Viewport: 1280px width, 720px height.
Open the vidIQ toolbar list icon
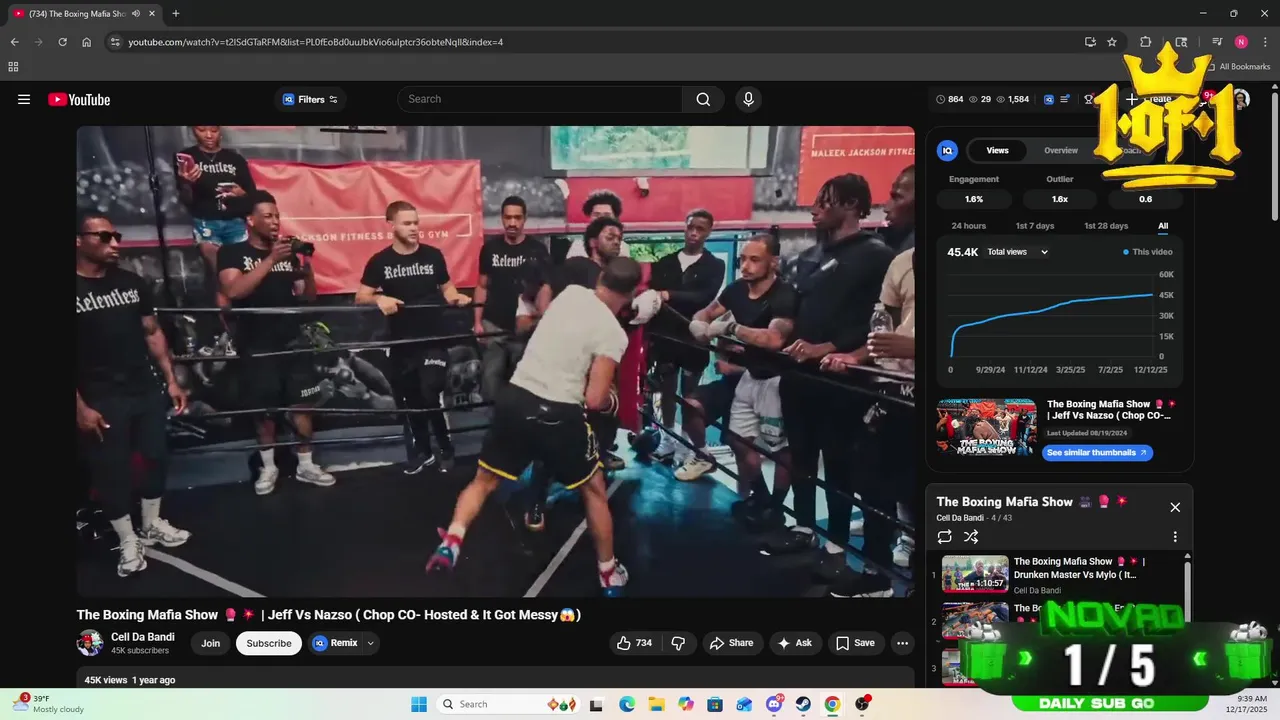tap(1065, 99)
